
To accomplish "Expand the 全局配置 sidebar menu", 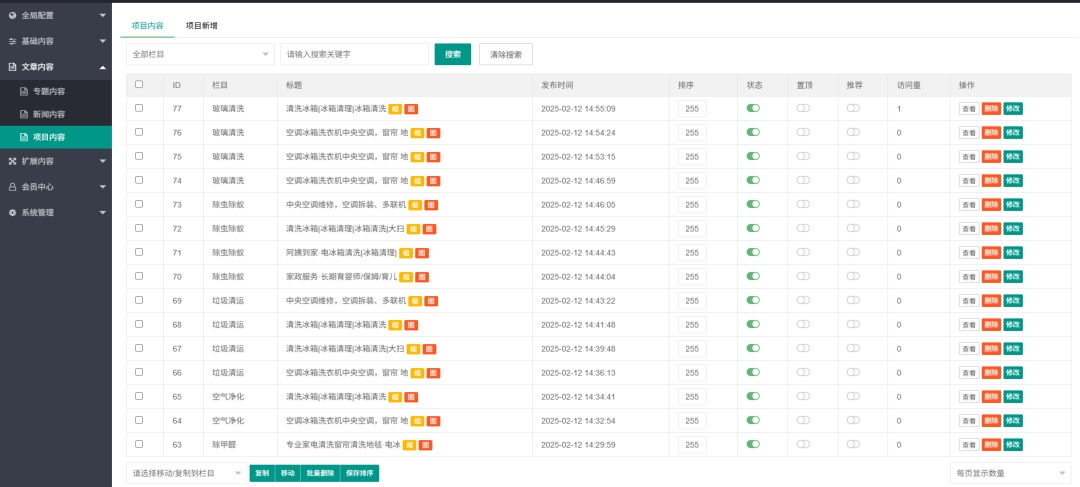I will click(x=56, y=15).
